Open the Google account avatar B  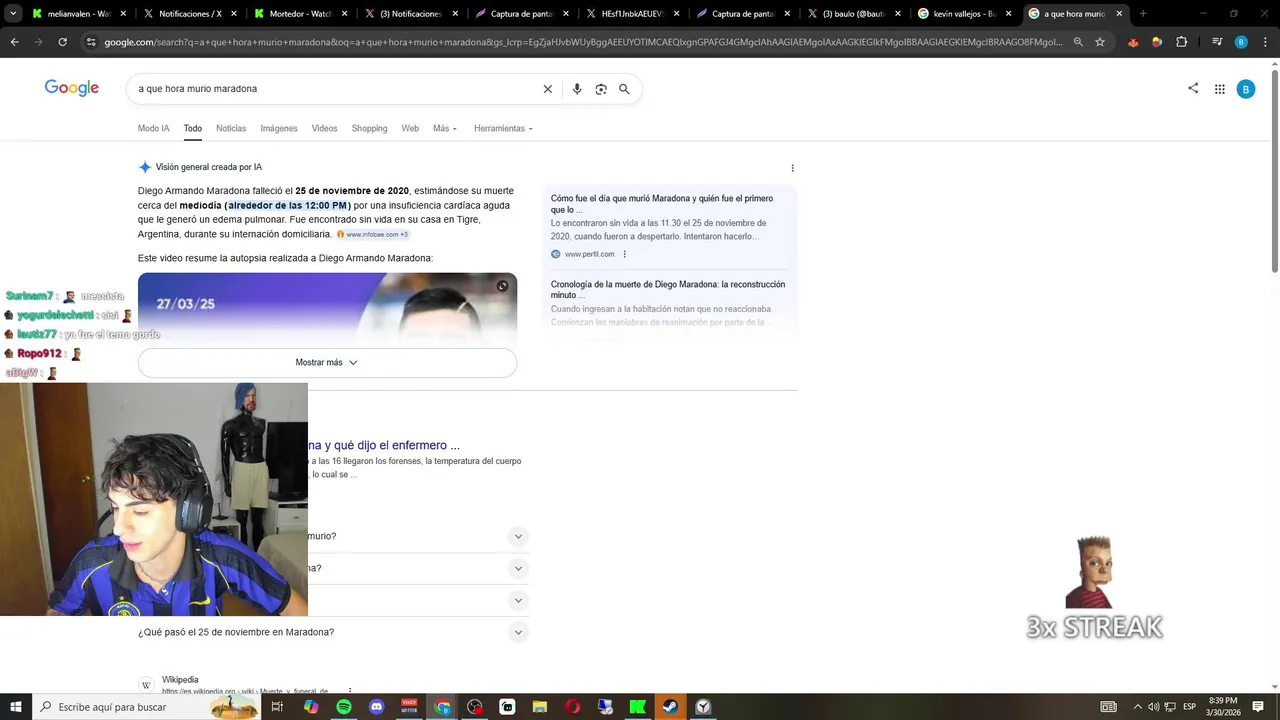pyautogui.click(x=1246, y=89)
